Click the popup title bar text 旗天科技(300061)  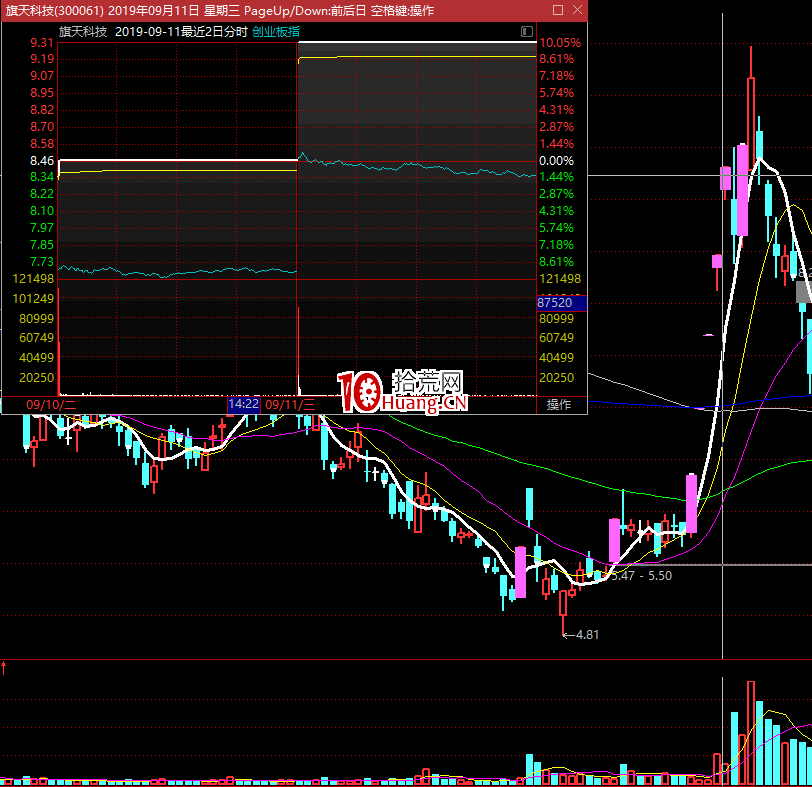point(55,10)
